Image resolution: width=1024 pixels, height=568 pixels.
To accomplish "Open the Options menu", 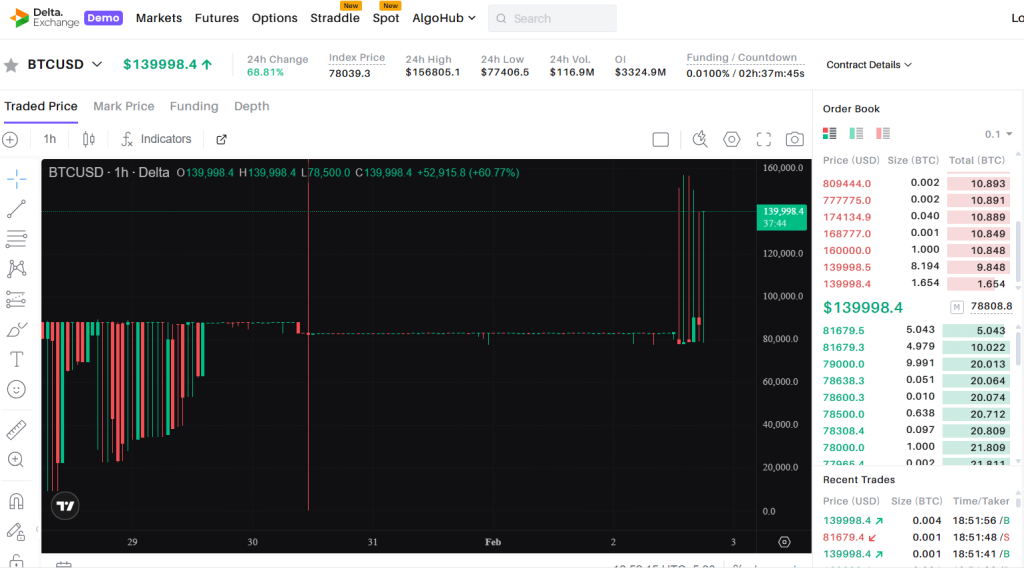I will tap(274, 18).
